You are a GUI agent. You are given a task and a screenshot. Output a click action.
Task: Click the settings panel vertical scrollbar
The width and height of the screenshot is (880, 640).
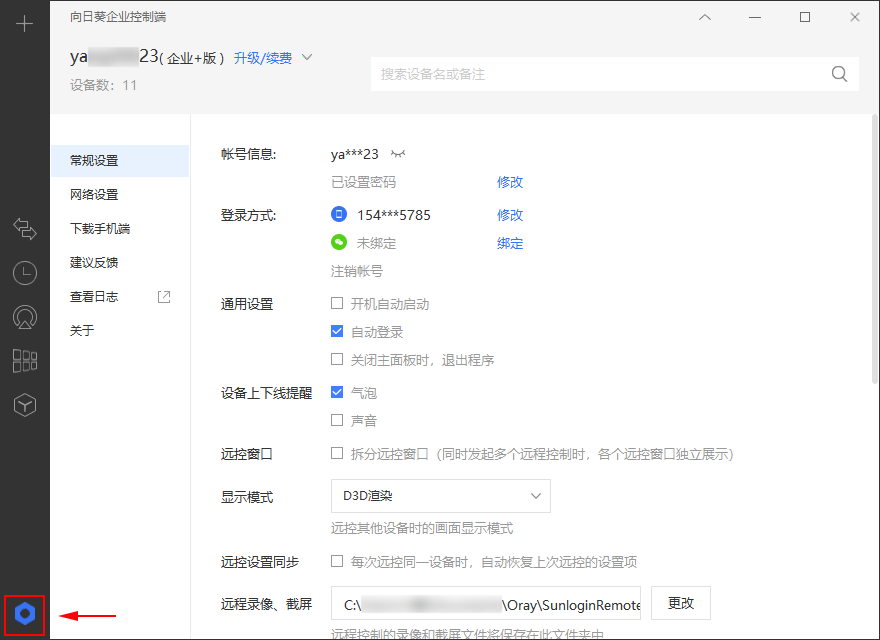click(x=874, y=249)
